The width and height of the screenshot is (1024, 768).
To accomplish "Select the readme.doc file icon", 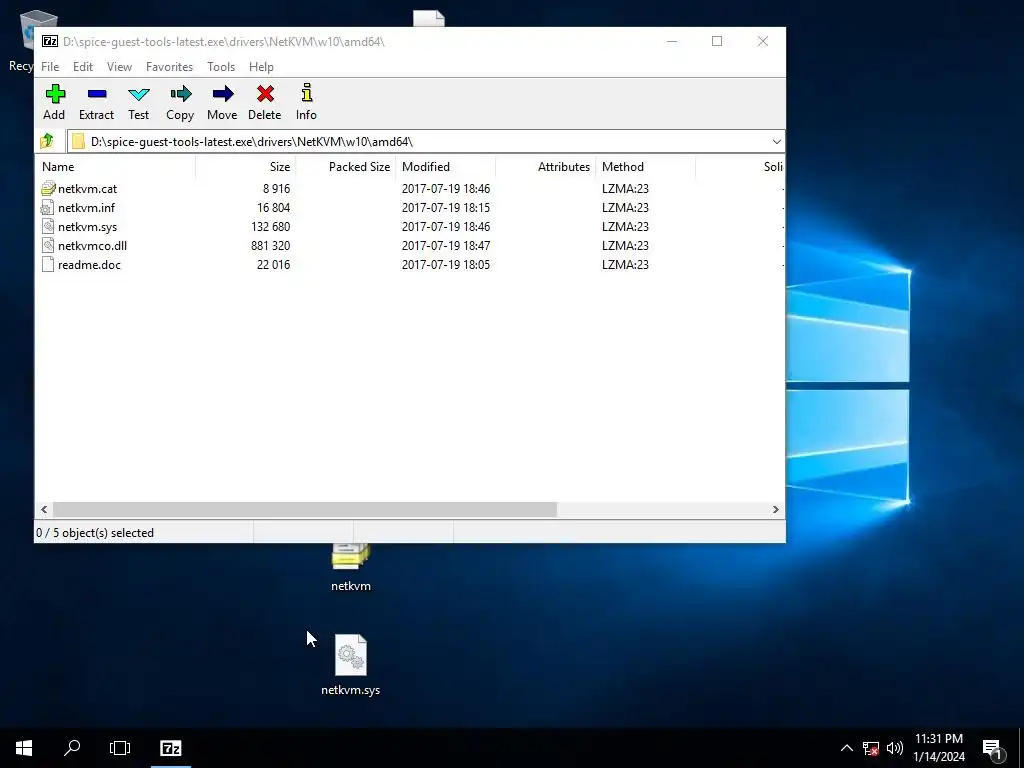I will [47, 264].
